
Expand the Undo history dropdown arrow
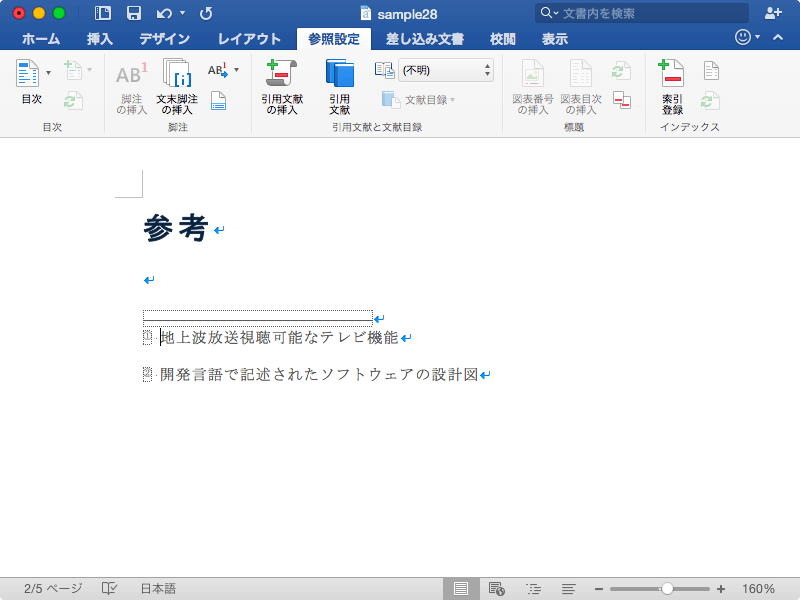pos(183,13)
